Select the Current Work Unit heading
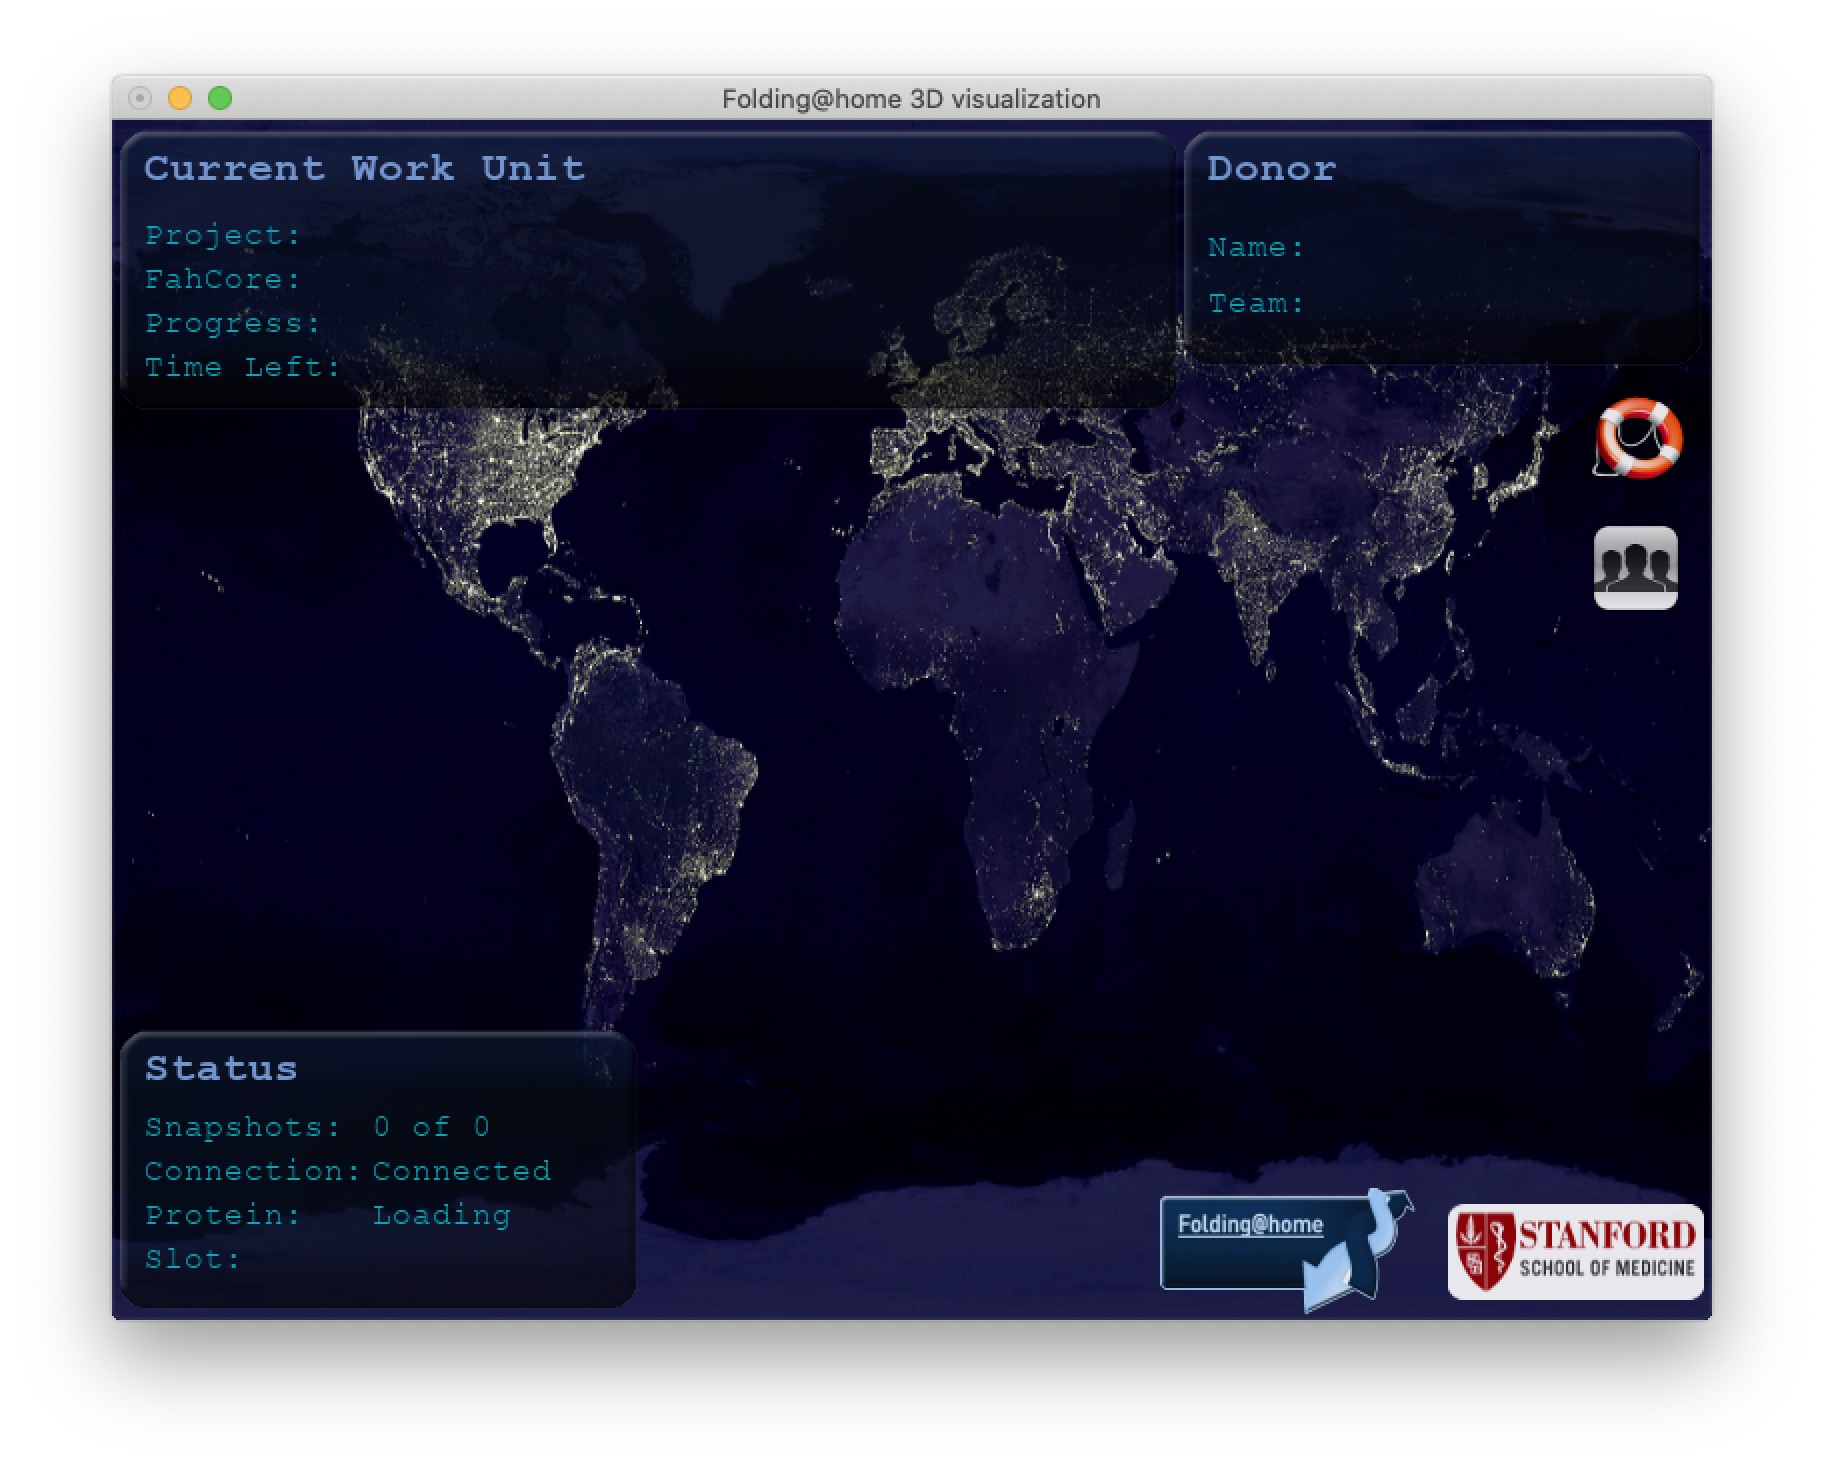 click(364, 168)
